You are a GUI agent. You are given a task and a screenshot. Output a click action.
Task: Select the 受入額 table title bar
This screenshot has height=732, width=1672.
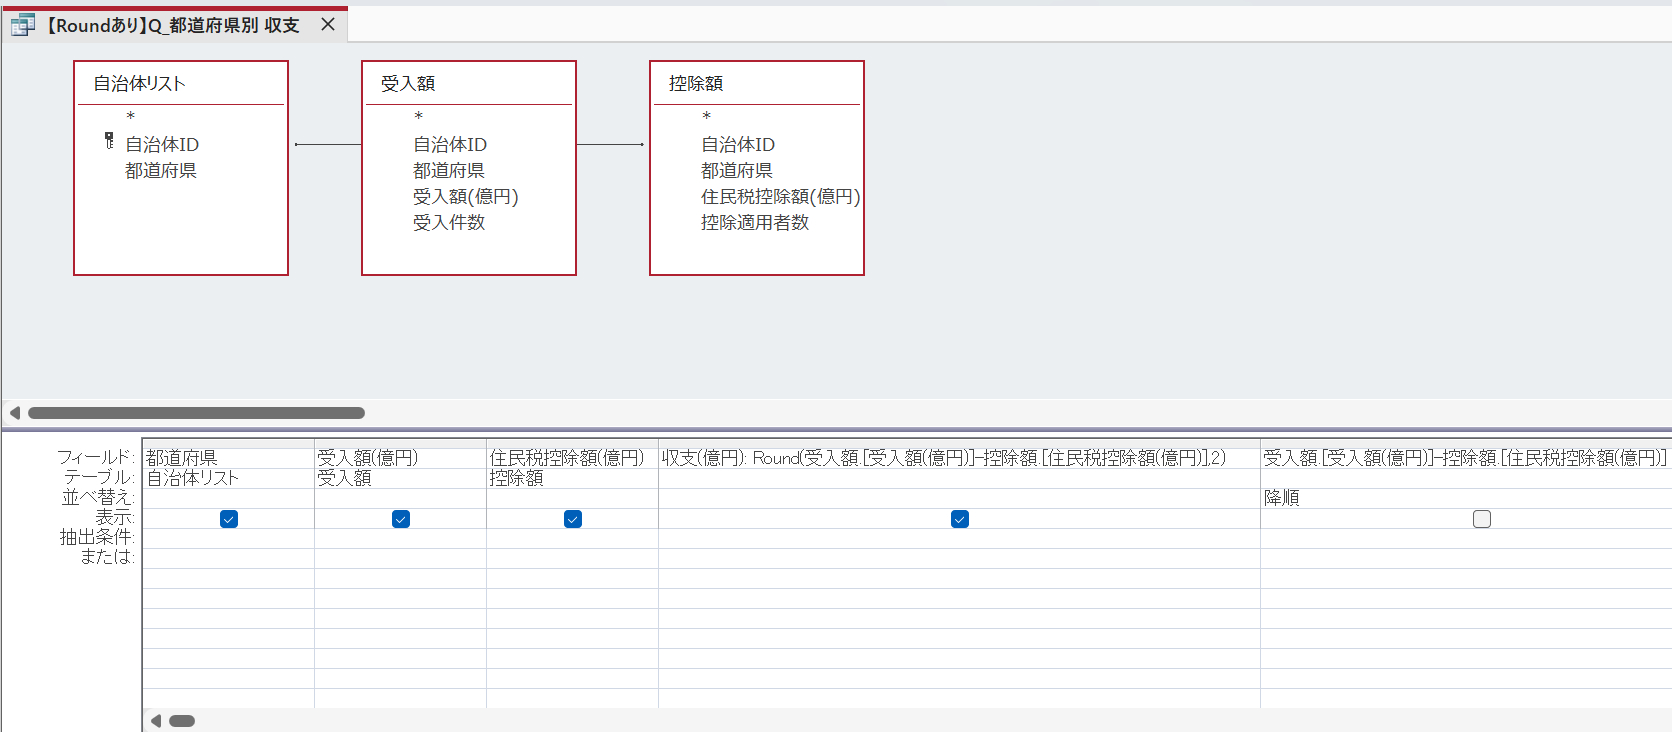(469, 84)
